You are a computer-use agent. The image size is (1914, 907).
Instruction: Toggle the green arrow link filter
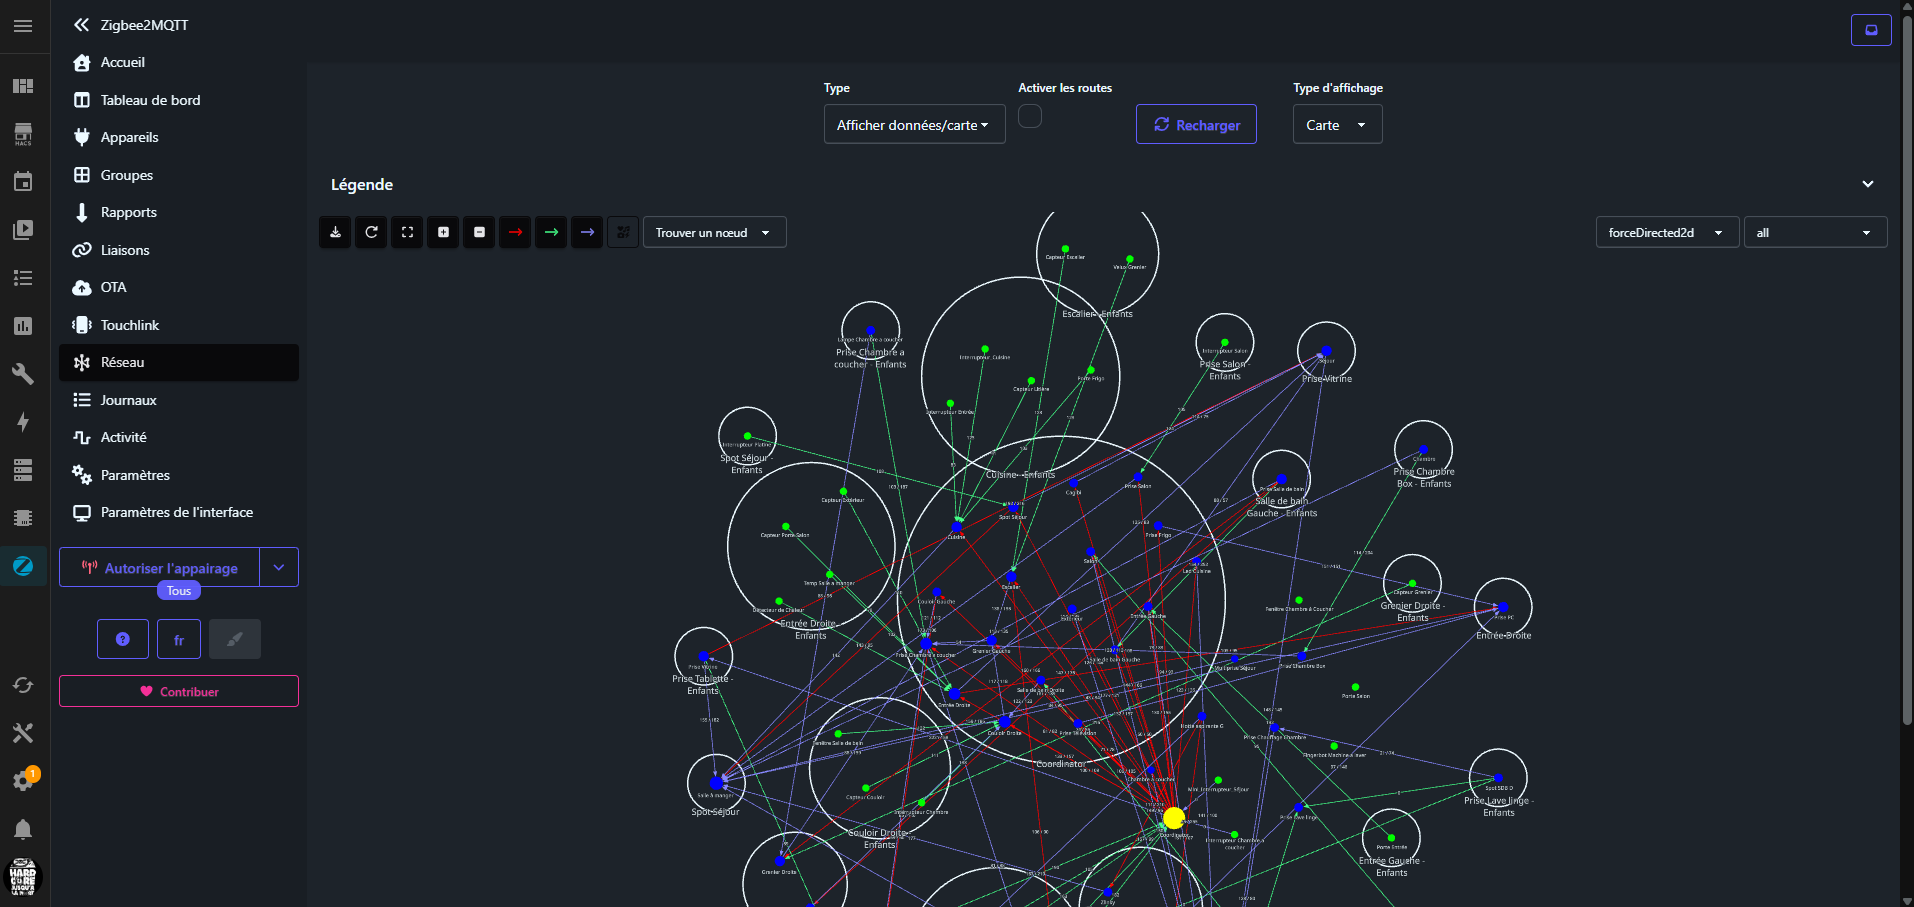pyautogui.click(x=551, y=232)
